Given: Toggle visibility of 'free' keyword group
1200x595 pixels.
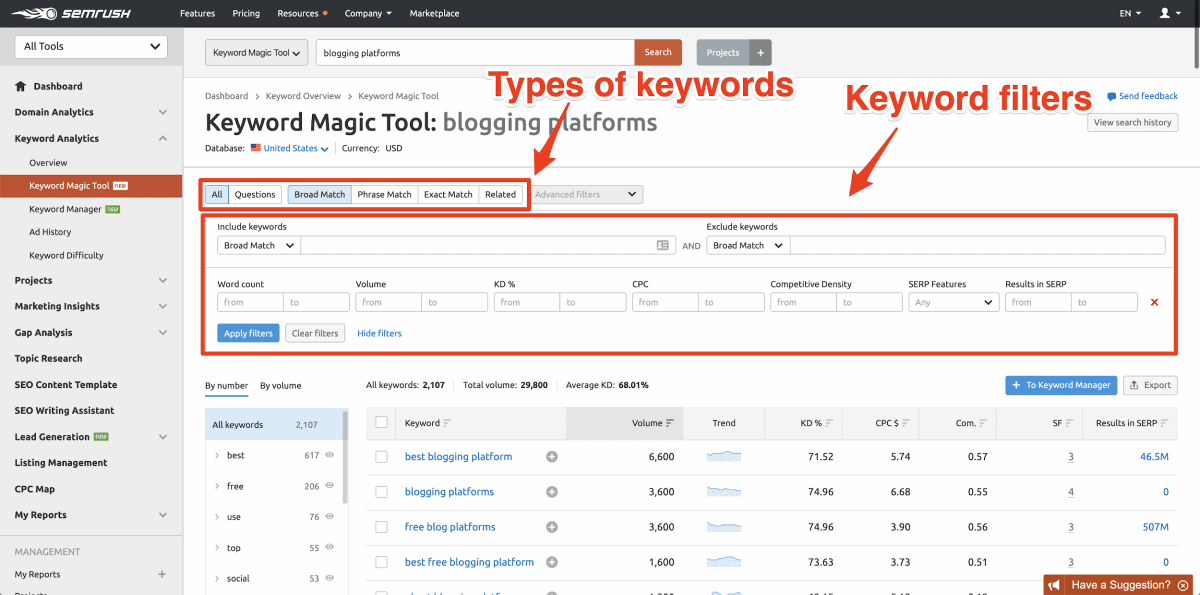Looking at the screenshot, I should [x=329, y=486].
